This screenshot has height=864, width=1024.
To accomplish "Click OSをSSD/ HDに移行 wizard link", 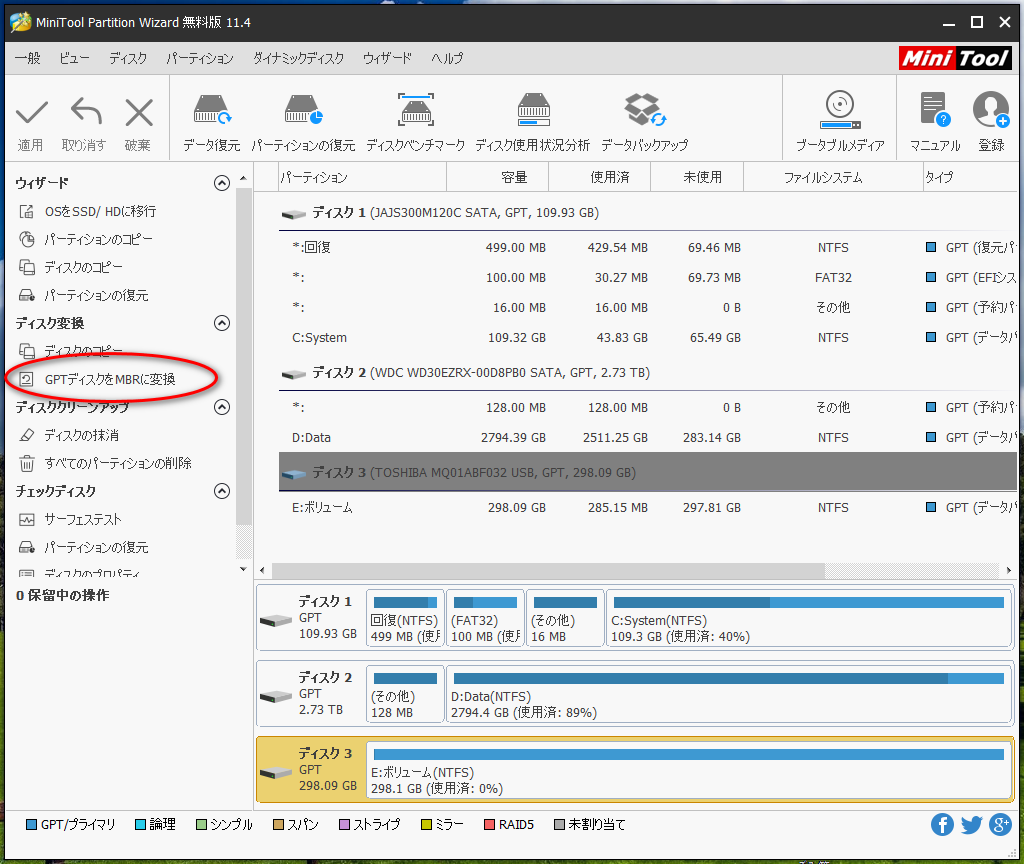I will (100, 211).
